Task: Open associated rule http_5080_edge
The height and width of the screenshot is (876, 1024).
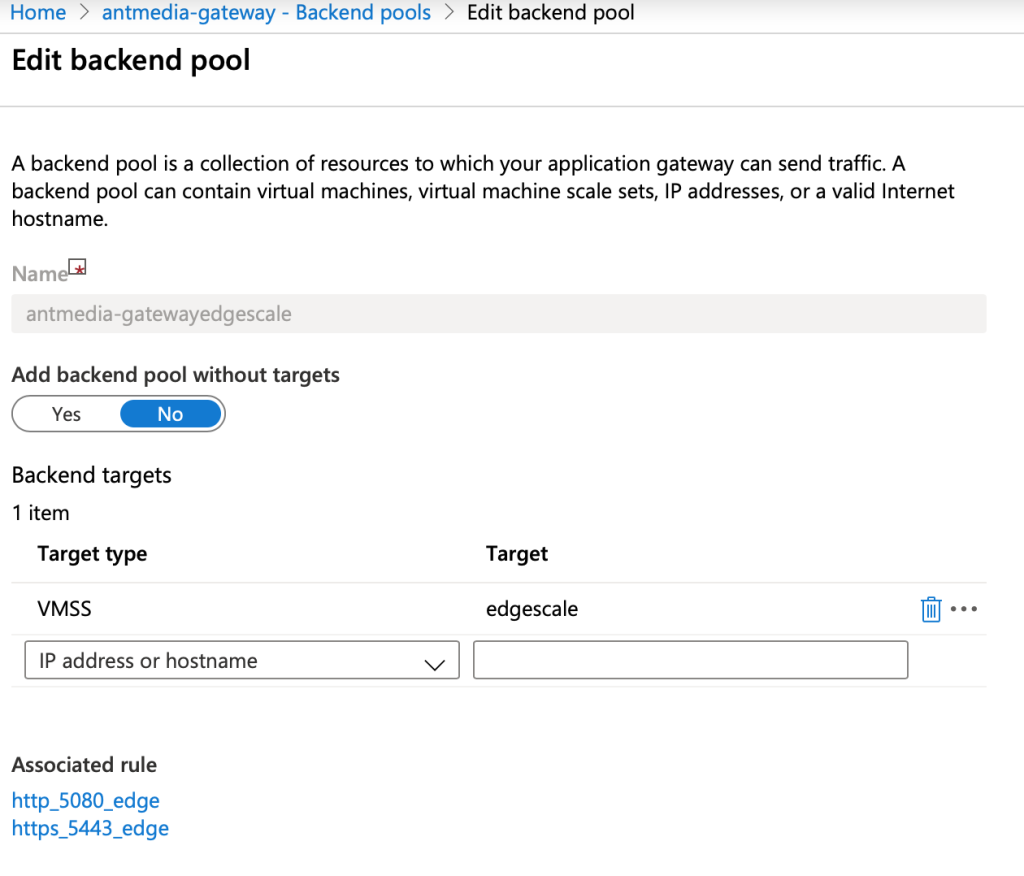Action: click(86, 801)
